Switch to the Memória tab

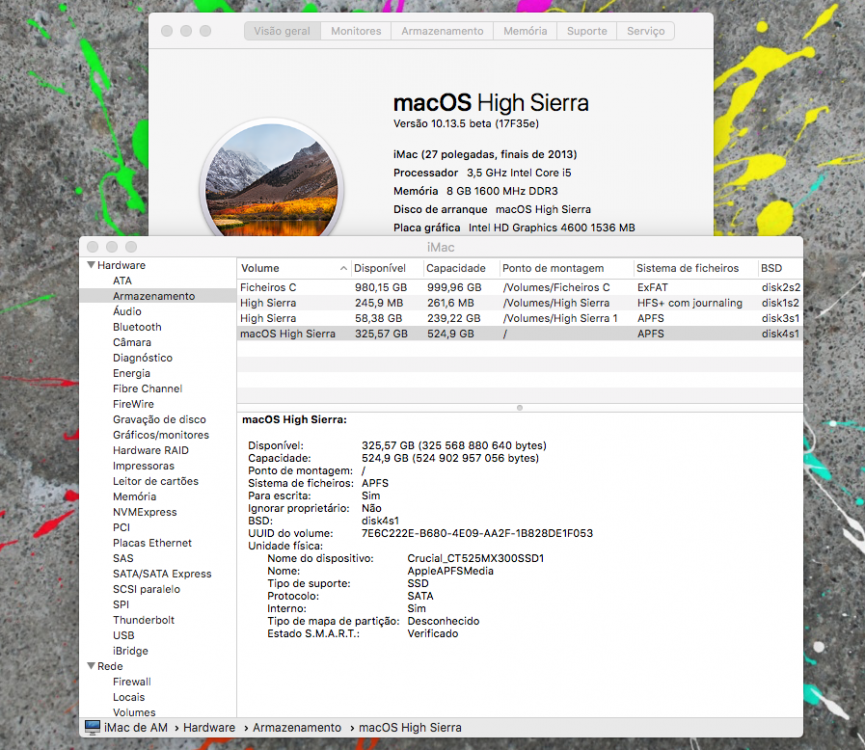525,31
